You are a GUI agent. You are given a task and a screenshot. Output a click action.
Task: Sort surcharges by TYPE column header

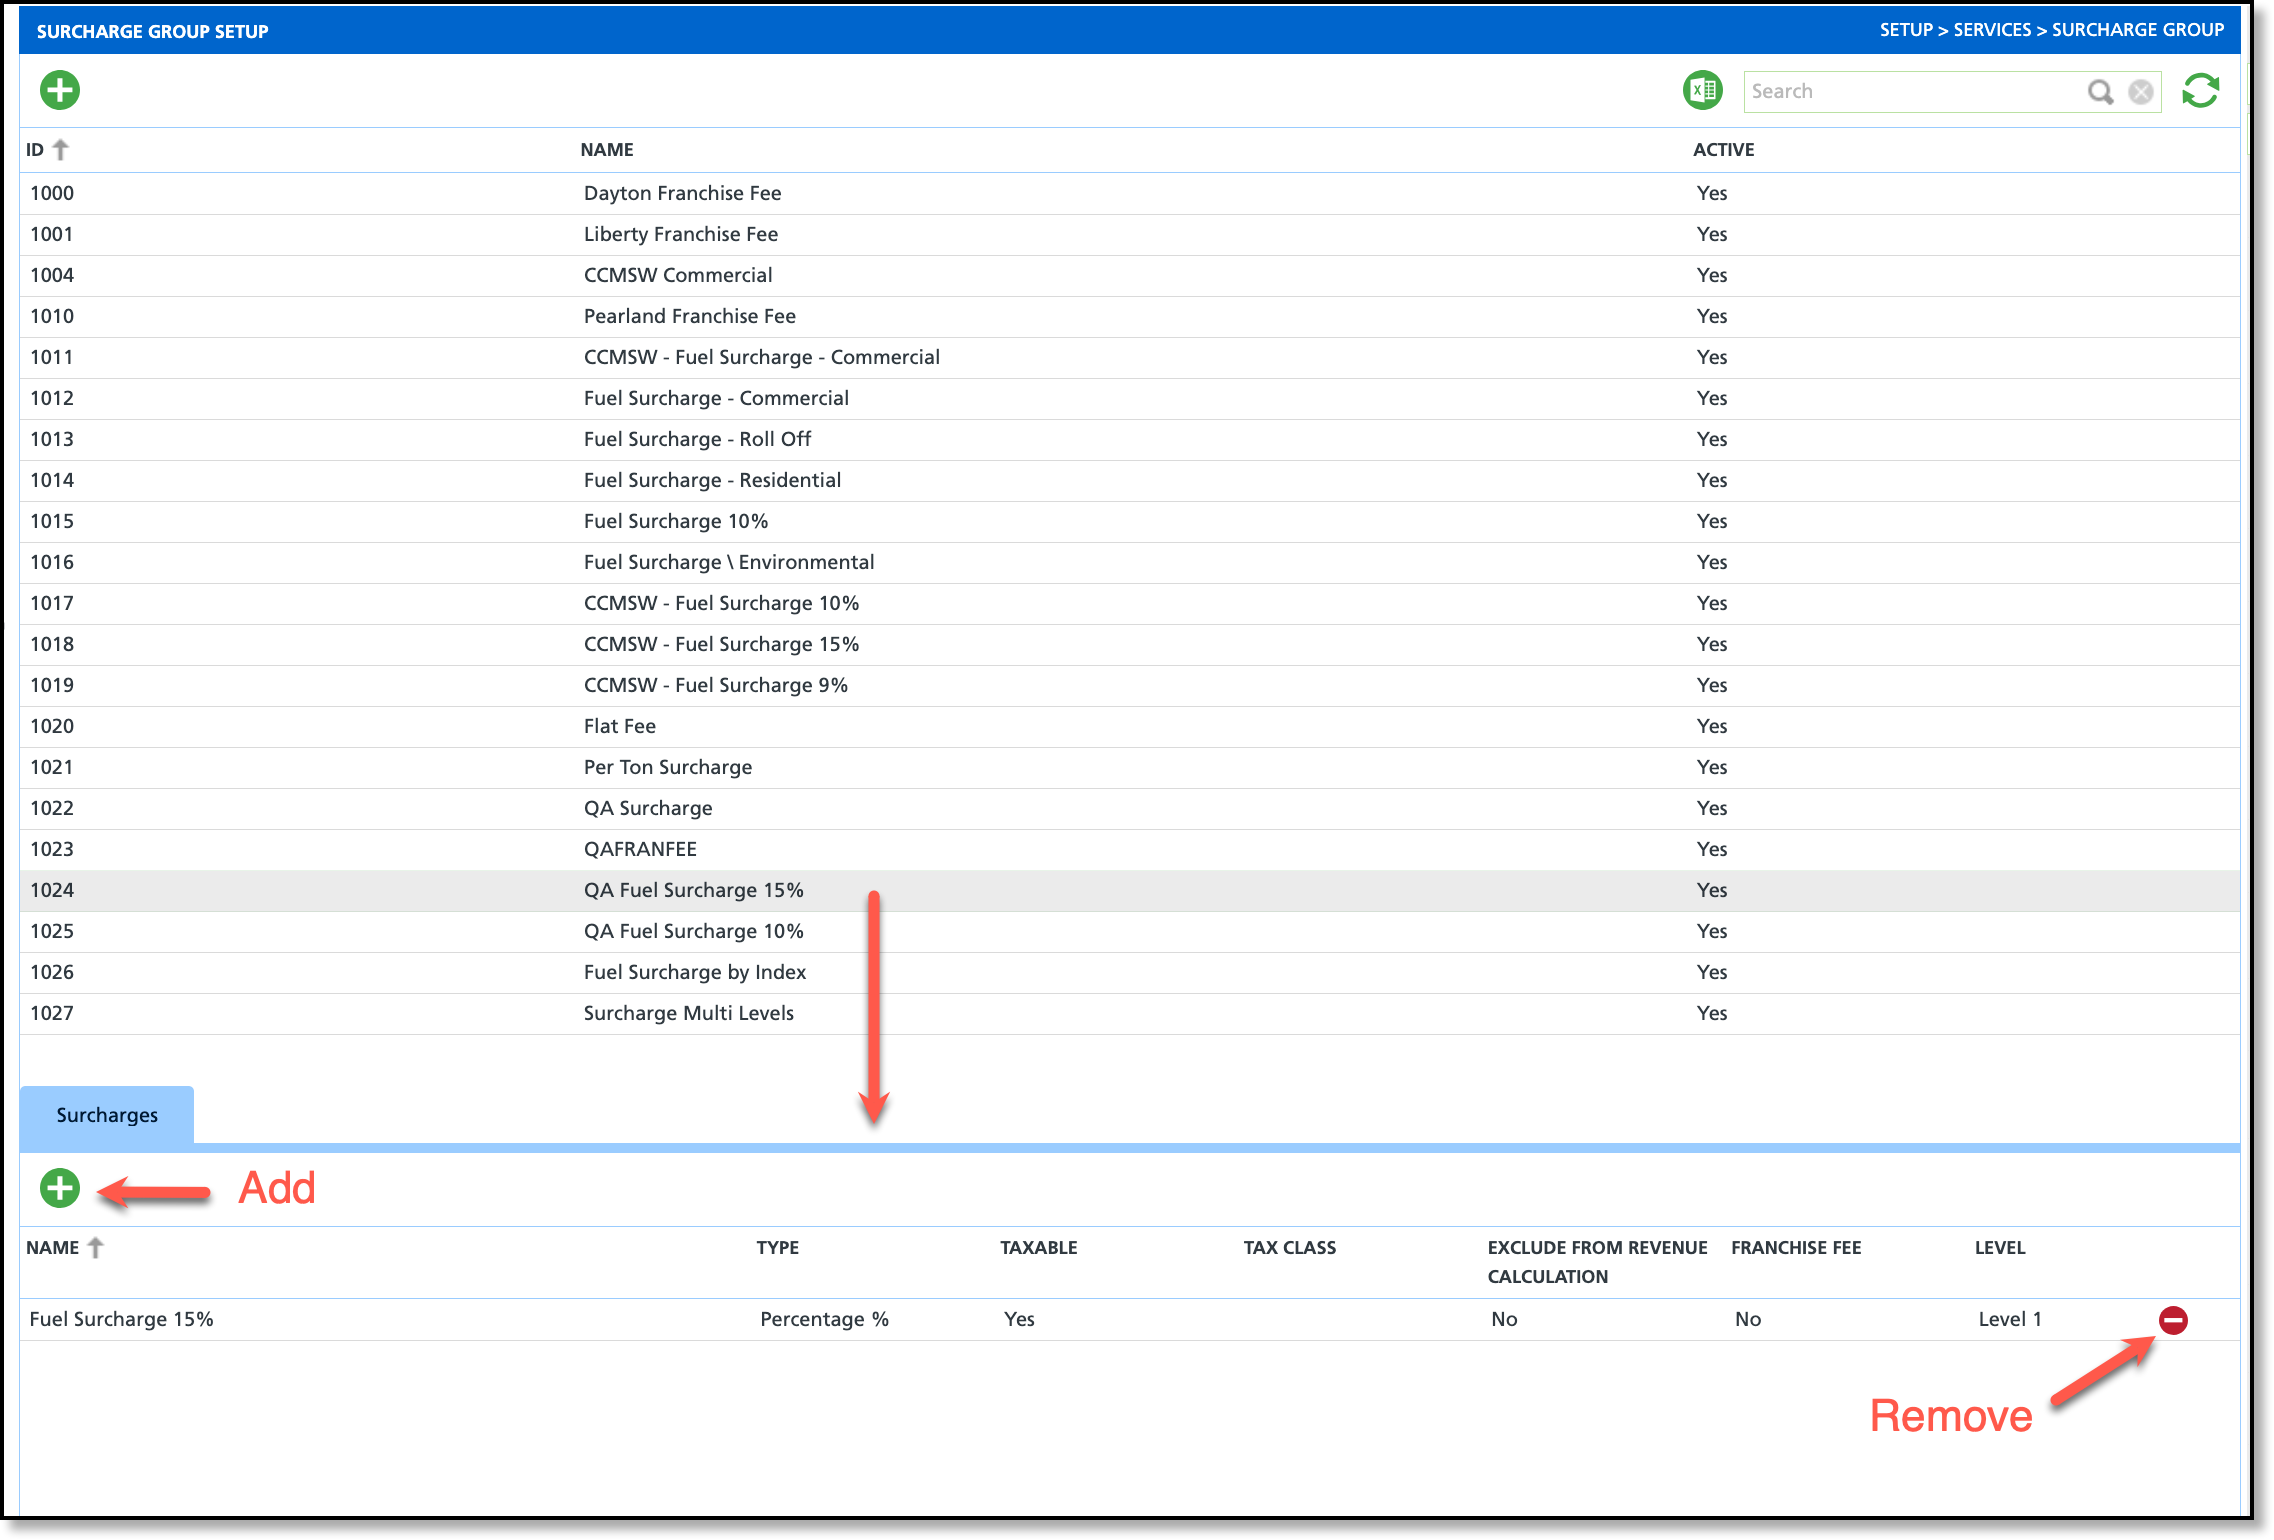pyautogui.click(x=777, y=1248)
